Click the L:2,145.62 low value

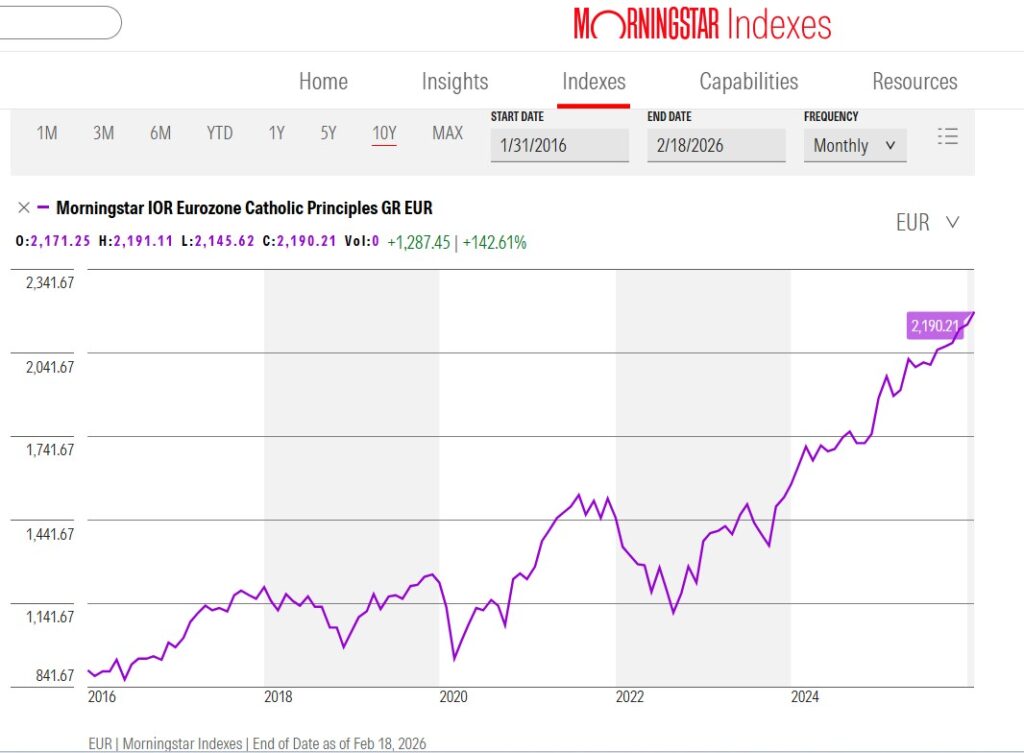pos(217,241)
